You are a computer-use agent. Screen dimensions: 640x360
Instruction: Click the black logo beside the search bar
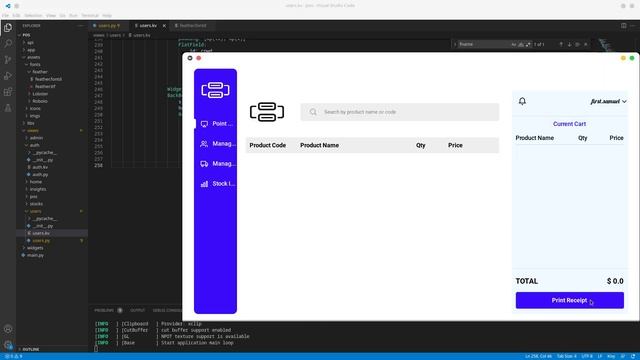pos(267,112)
